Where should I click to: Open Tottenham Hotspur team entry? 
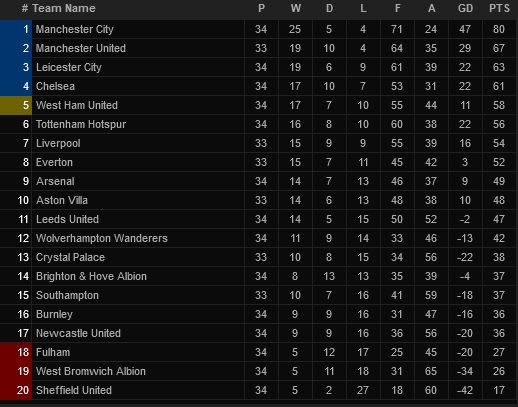click(81, 124)
